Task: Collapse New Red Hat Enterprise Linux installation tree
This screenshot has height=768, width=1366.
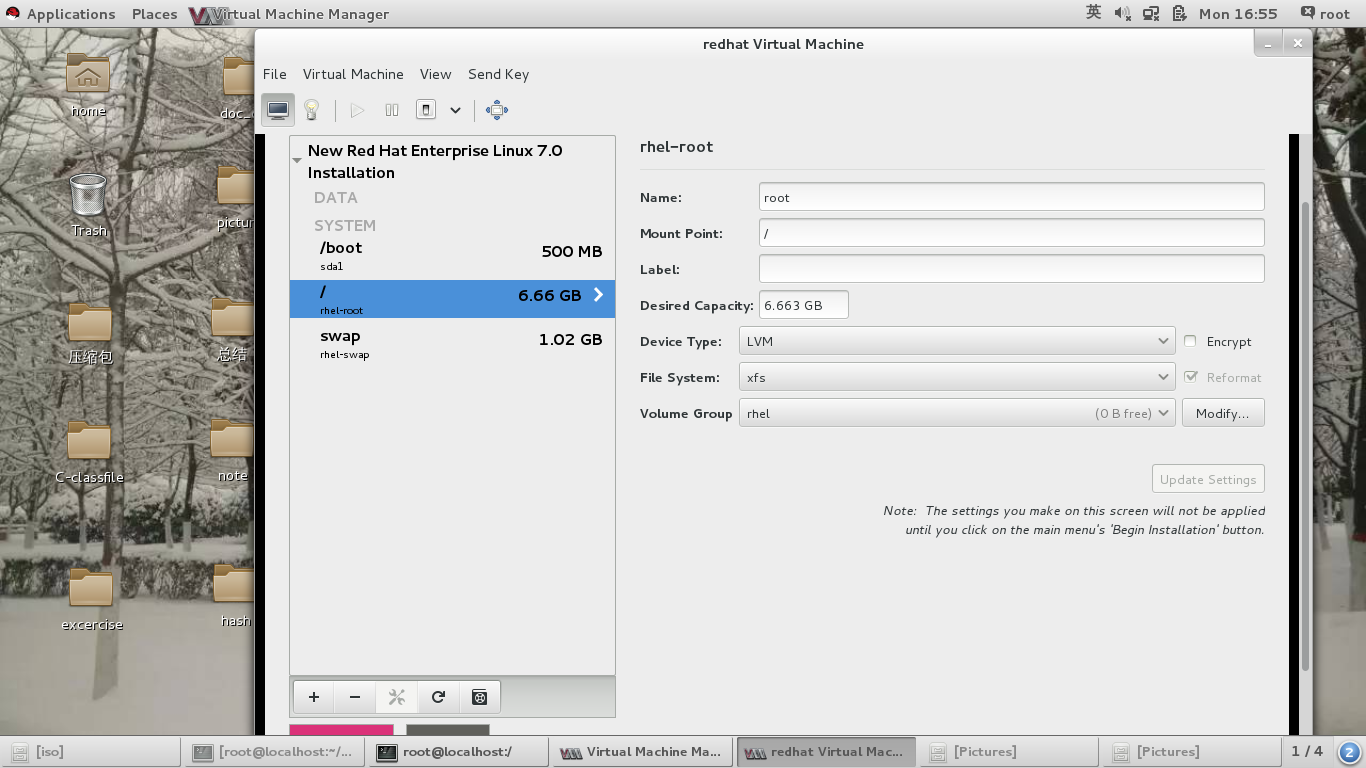Action: pos(297,160)
